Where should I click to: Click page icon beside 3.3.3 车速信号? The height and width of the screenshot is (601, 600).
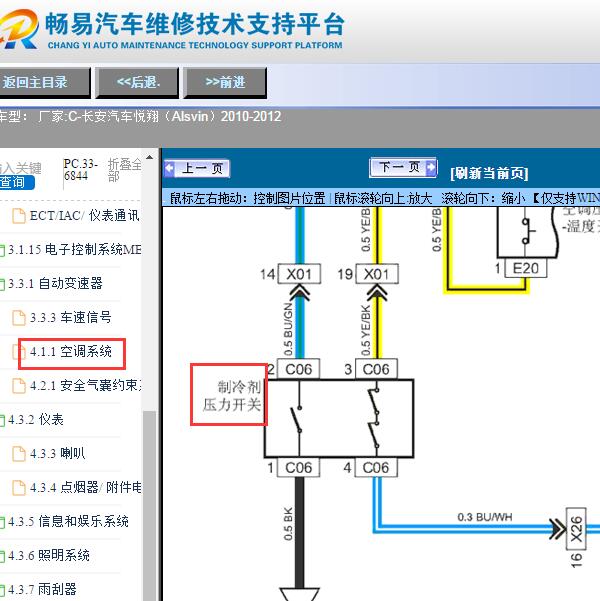19,318
